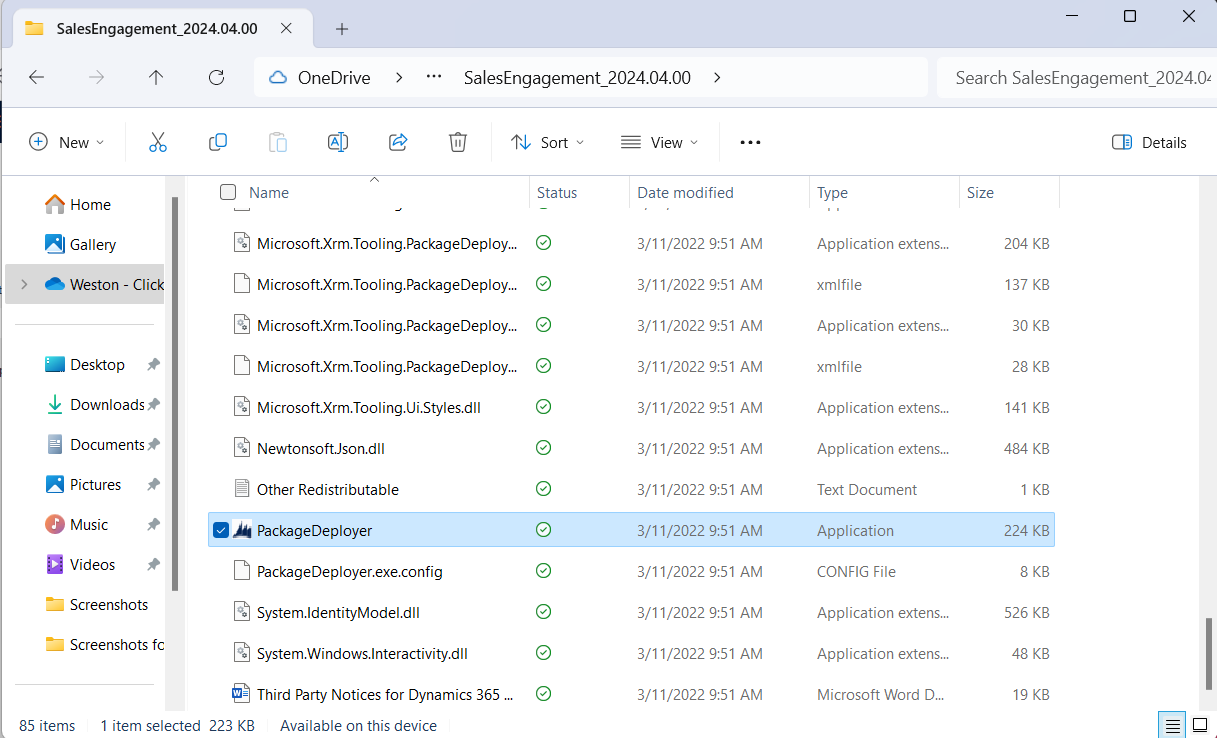1217x738 pixels.
Task: Refresh the folder view
Action: click(216, 77)
